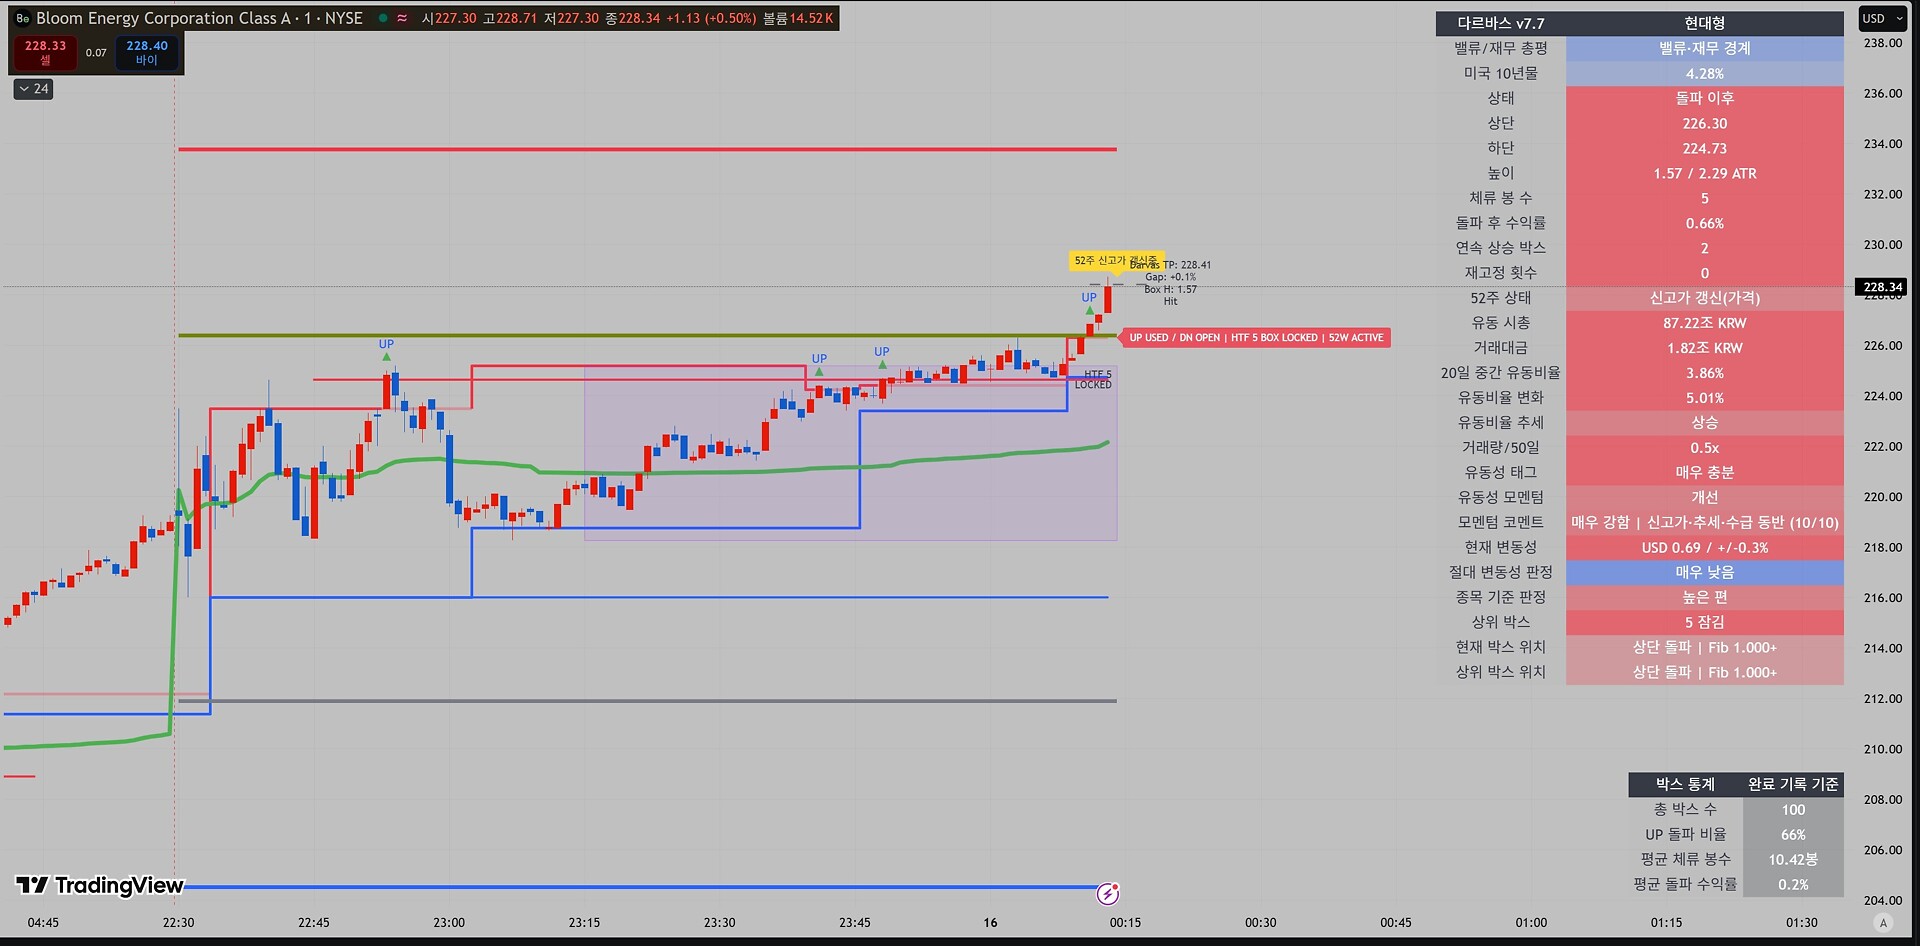1920x946 pixels.
Task: Click the +1.13 (+0.50%) change value
Action: point(713,18)
